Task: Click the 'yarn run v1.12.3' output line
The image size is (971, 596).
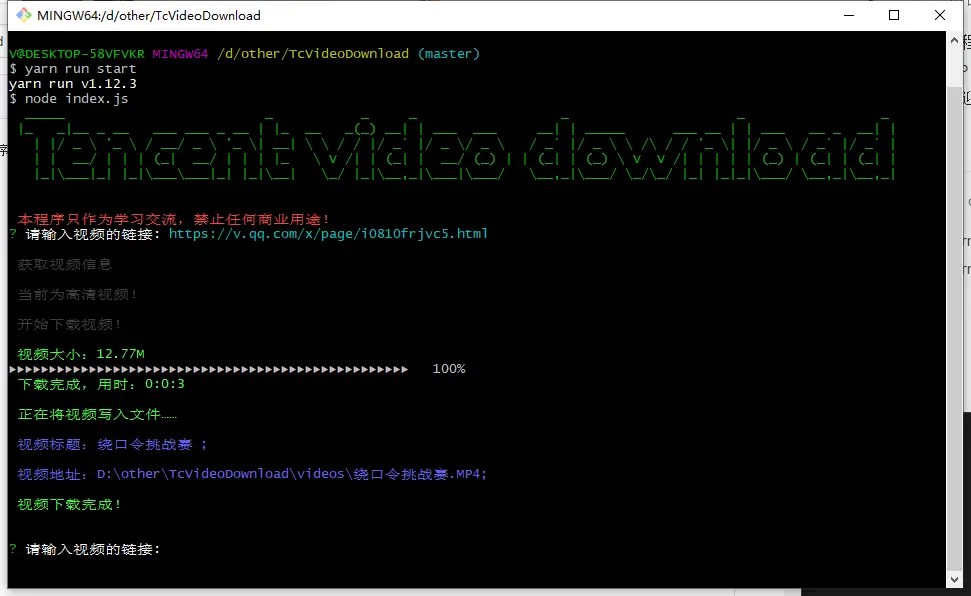Action: 72,84
